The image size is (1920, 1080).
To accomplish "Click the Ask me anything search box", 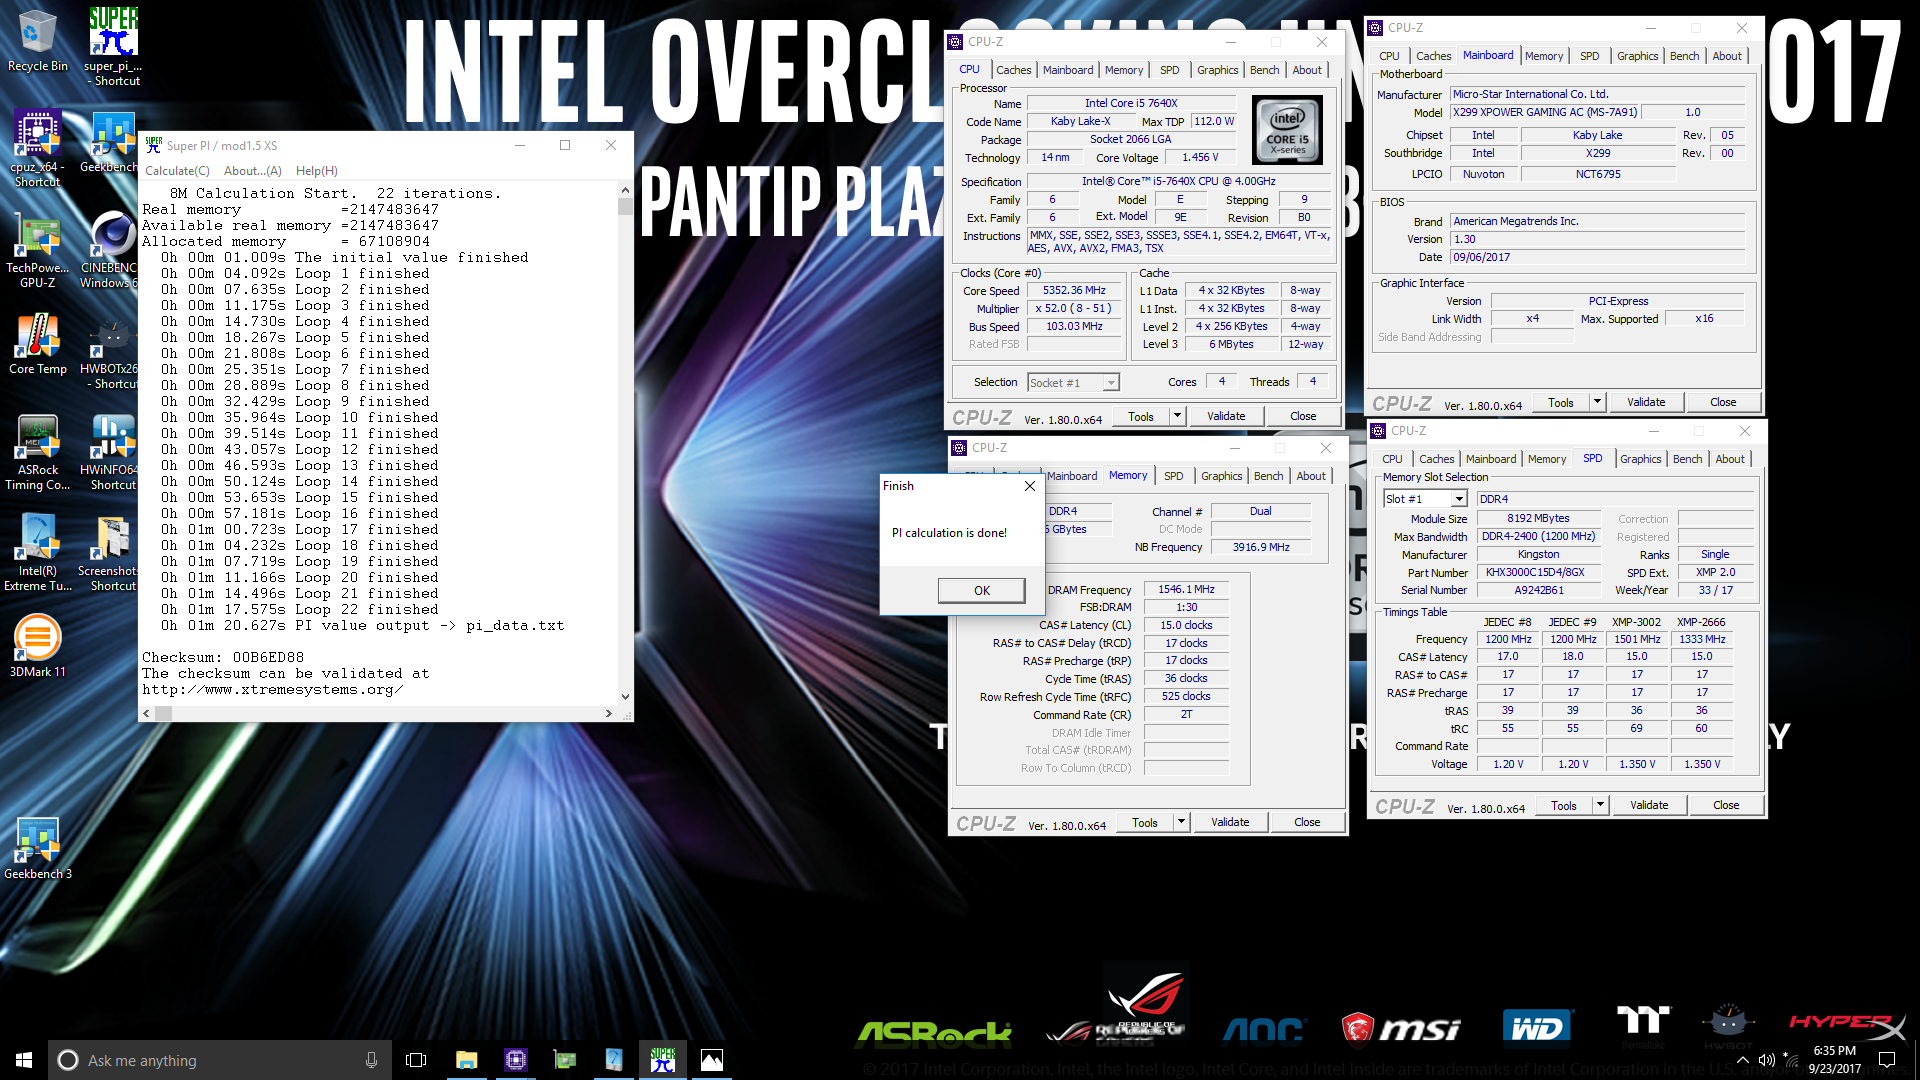I will [x=218, y=1060].
